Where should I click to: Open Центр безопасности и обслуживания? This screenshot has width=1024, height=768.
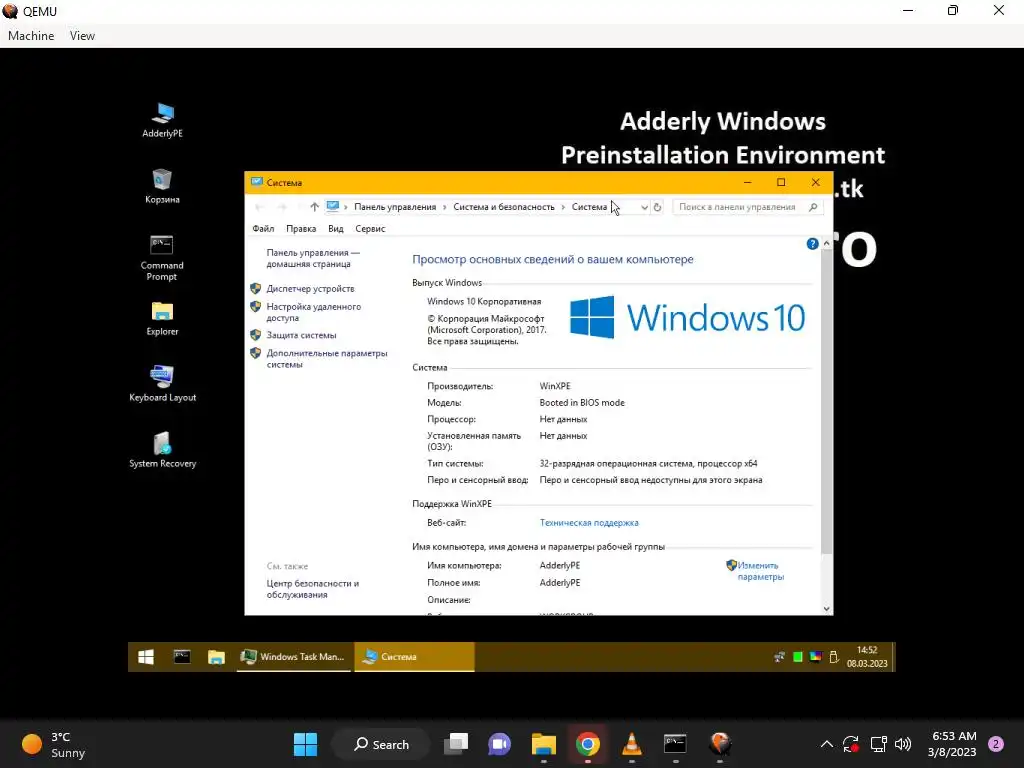point(313,589)
